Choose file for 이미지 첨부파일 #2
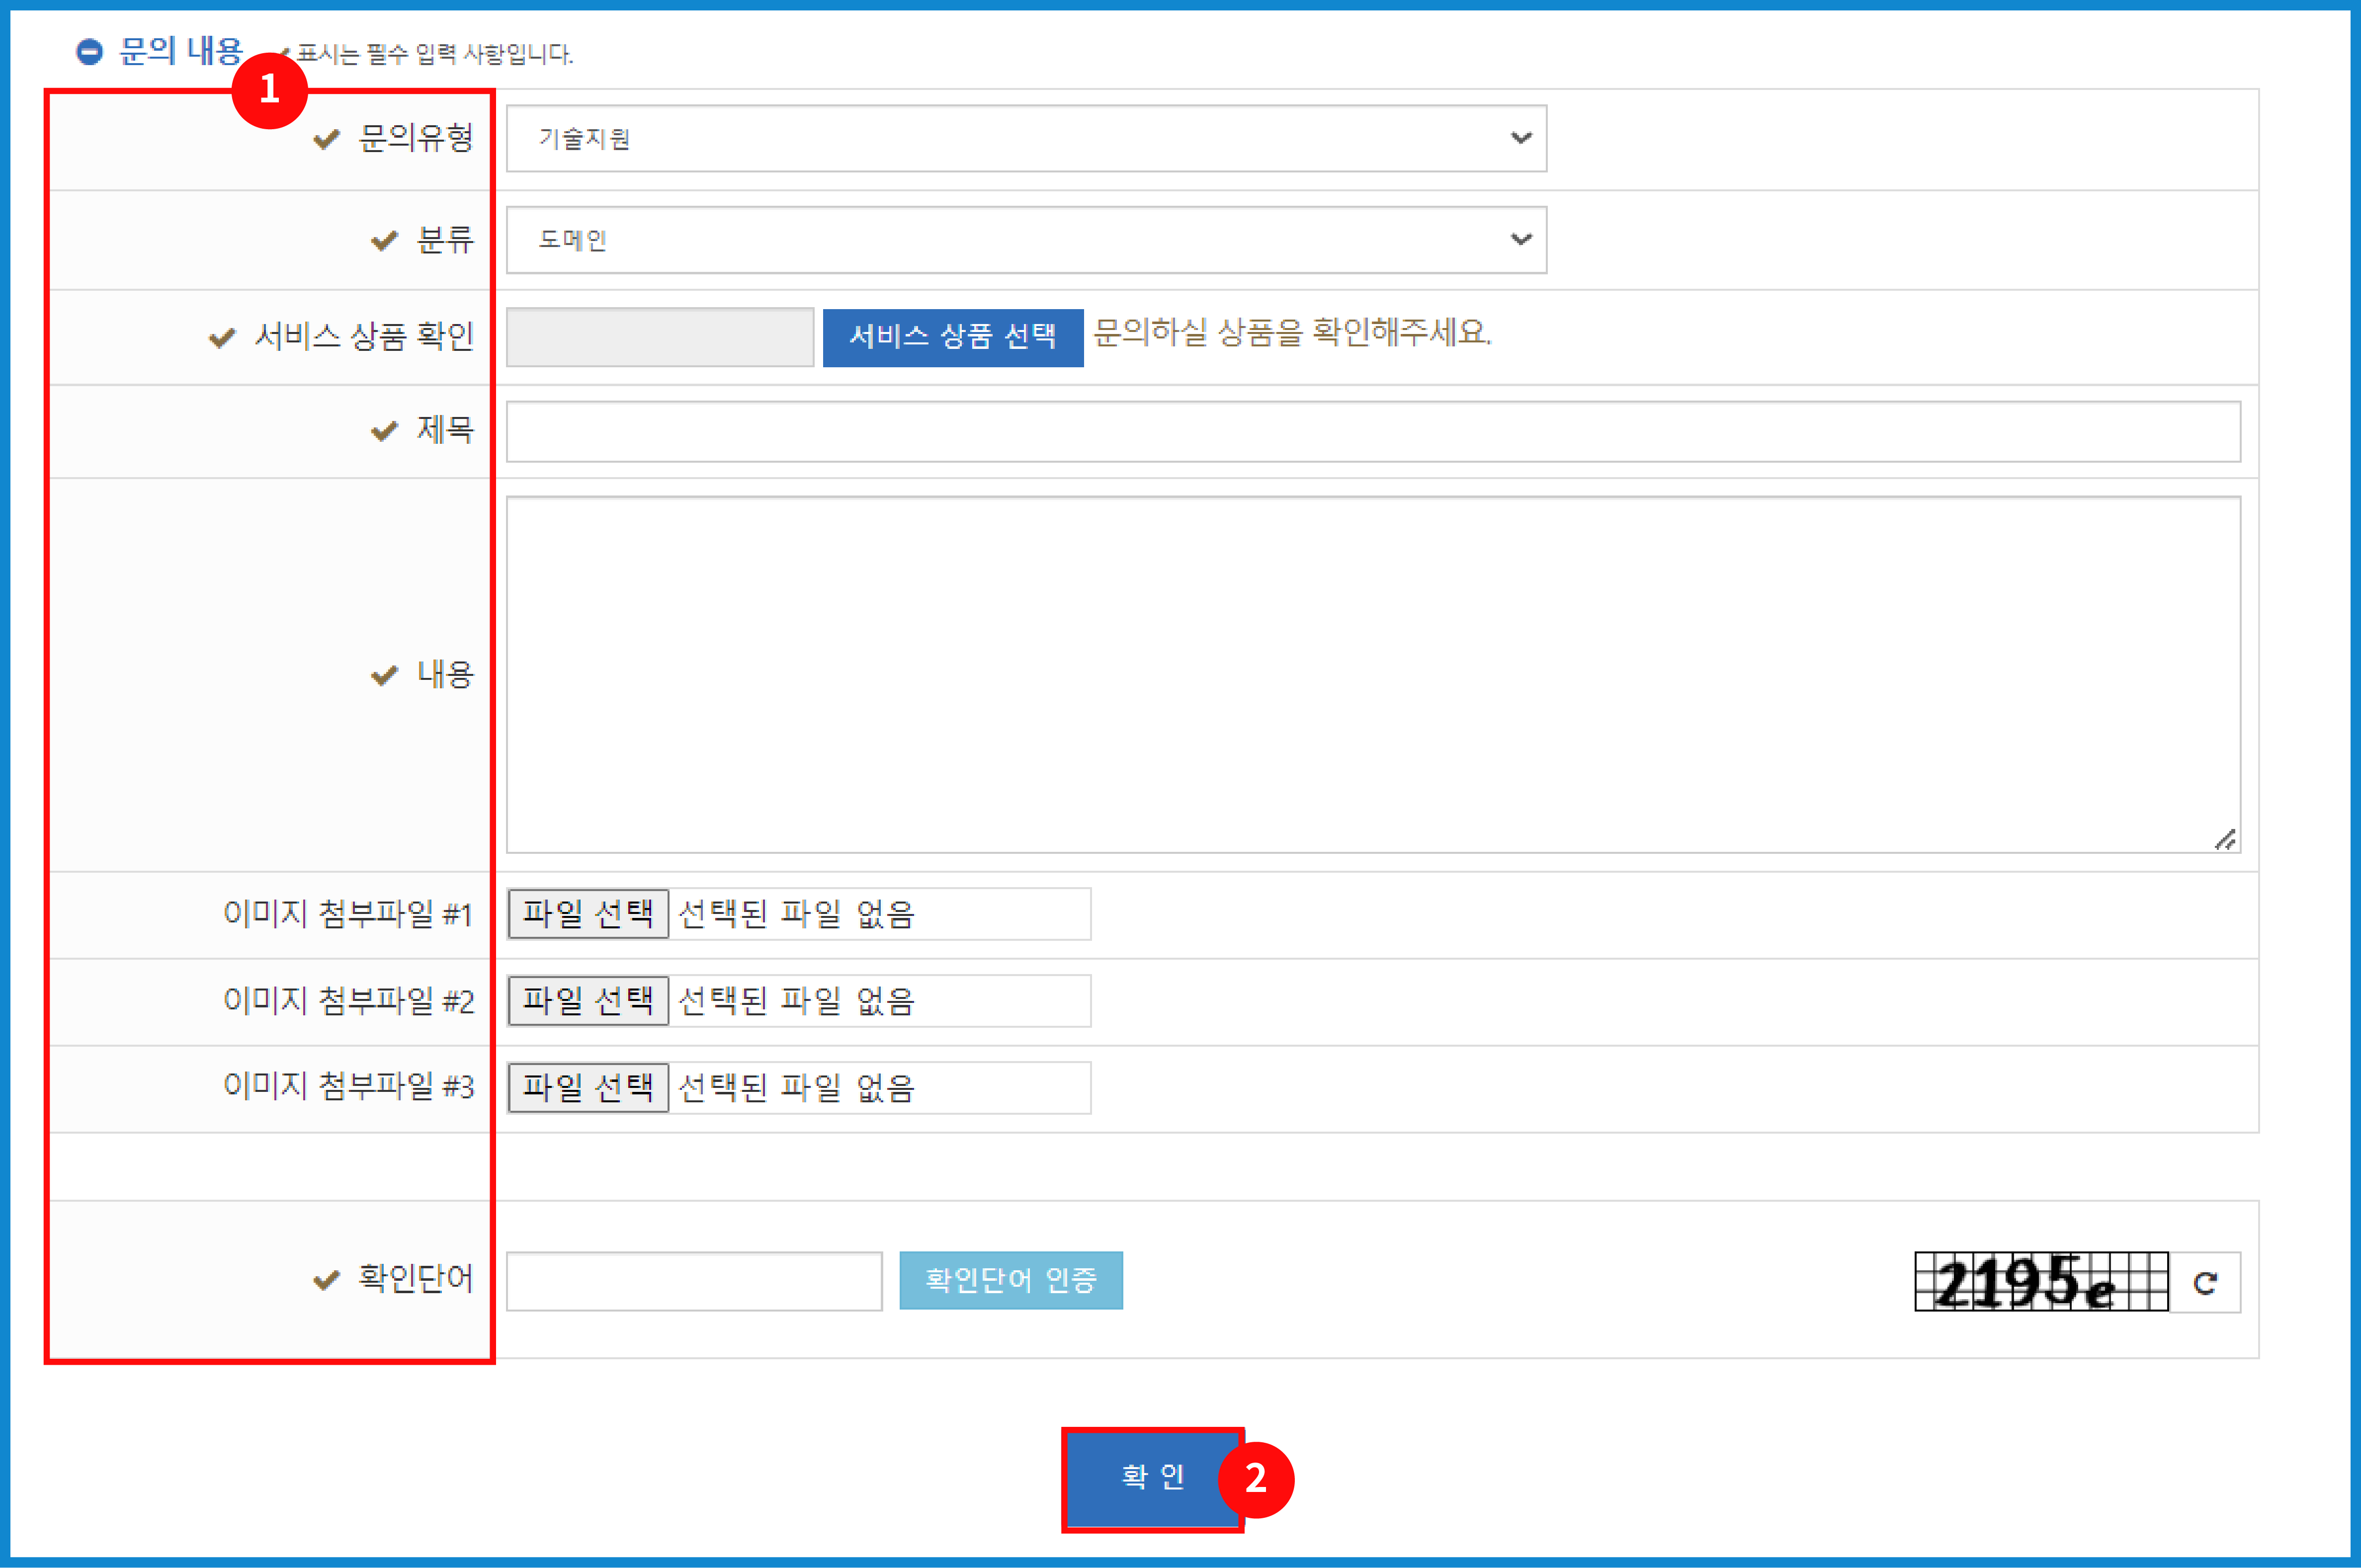This screenshot has width=2361, height=1568. tap(588, 1000)
